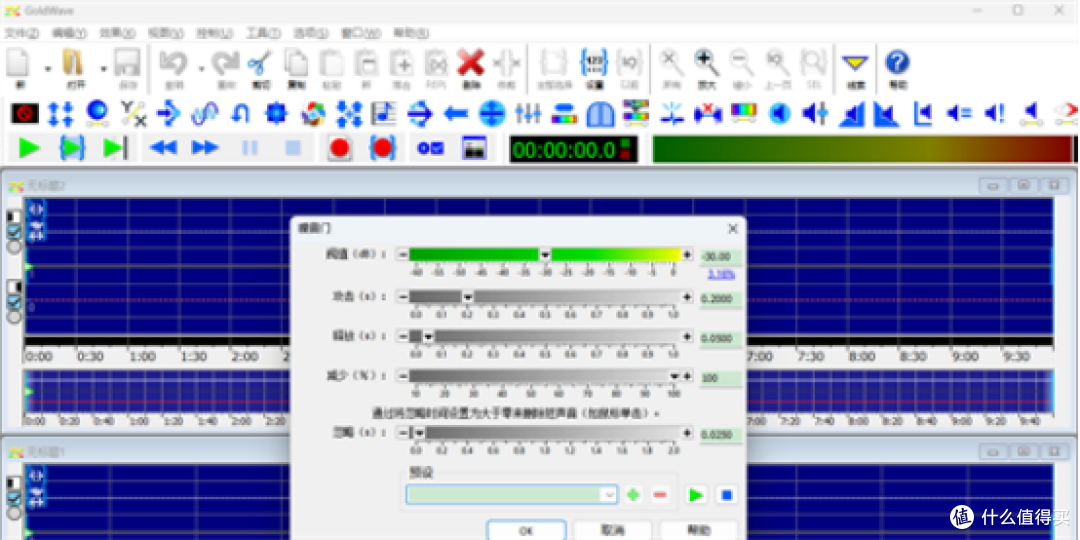
Task: Click the blue sphere effect icon
Action: tap(96, 113)
